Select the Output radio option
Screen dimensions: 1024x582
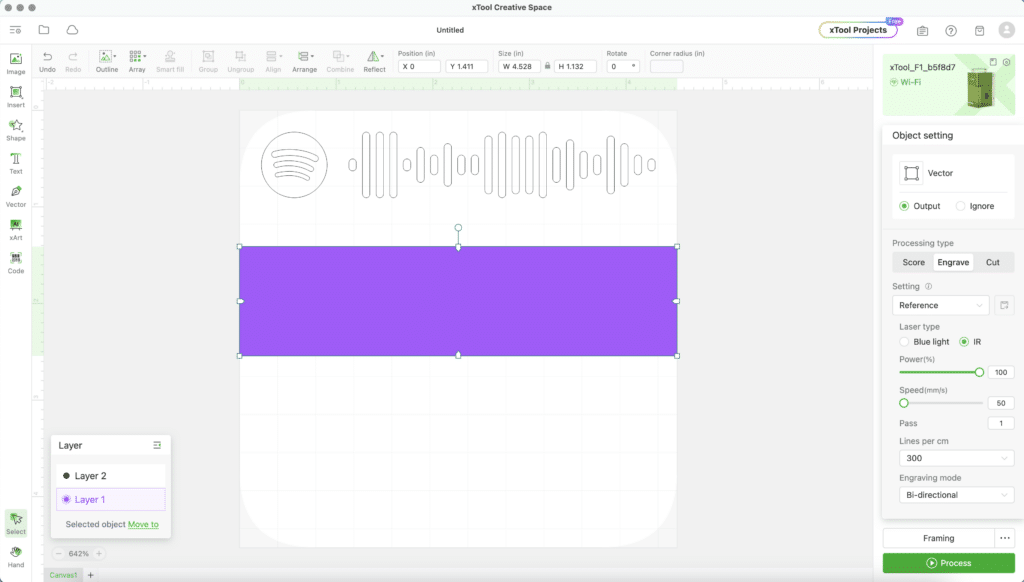(x=904, y=206)
